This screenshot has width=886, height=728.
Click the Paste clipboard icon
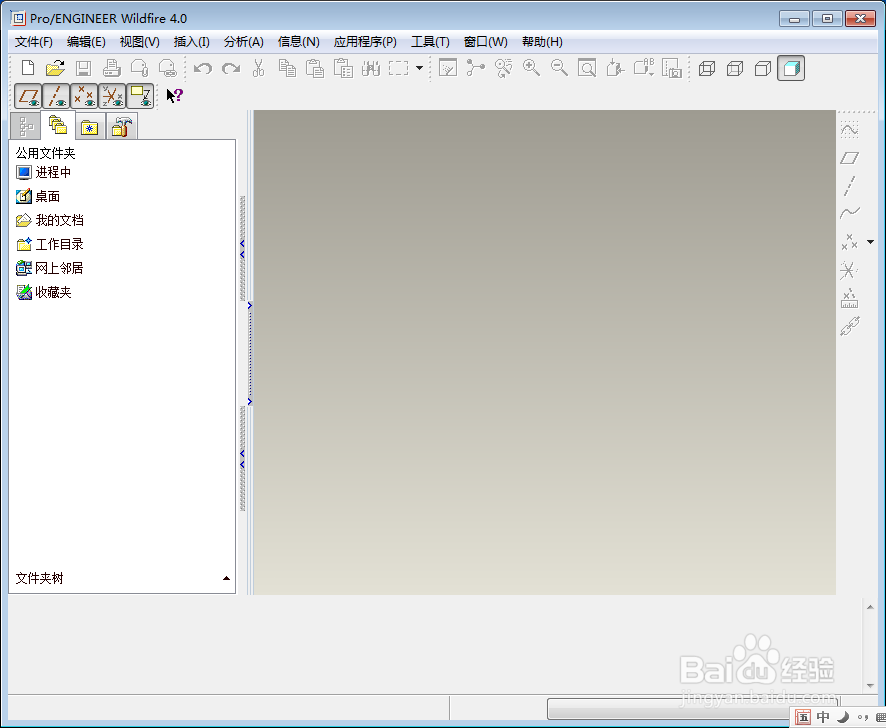pyautogui.click(x=315, y=68)
